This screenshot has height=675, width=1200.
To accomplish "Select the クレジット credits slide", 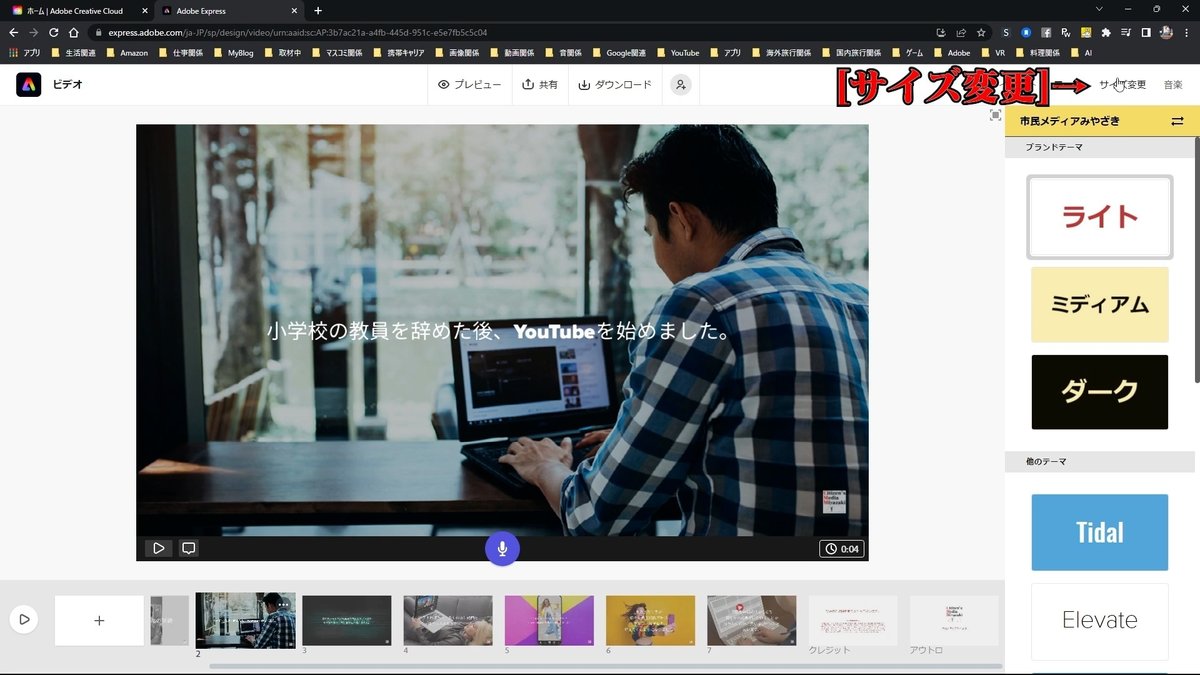I will pyautogui.click(x=853, y=620).
